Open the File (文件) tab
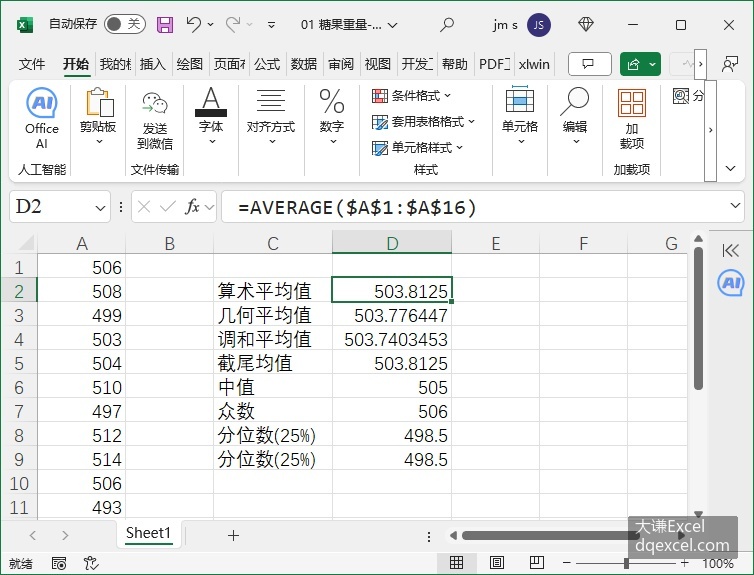Image resolution: width=754 pixels, height=575 pixels. pos(32,64)
